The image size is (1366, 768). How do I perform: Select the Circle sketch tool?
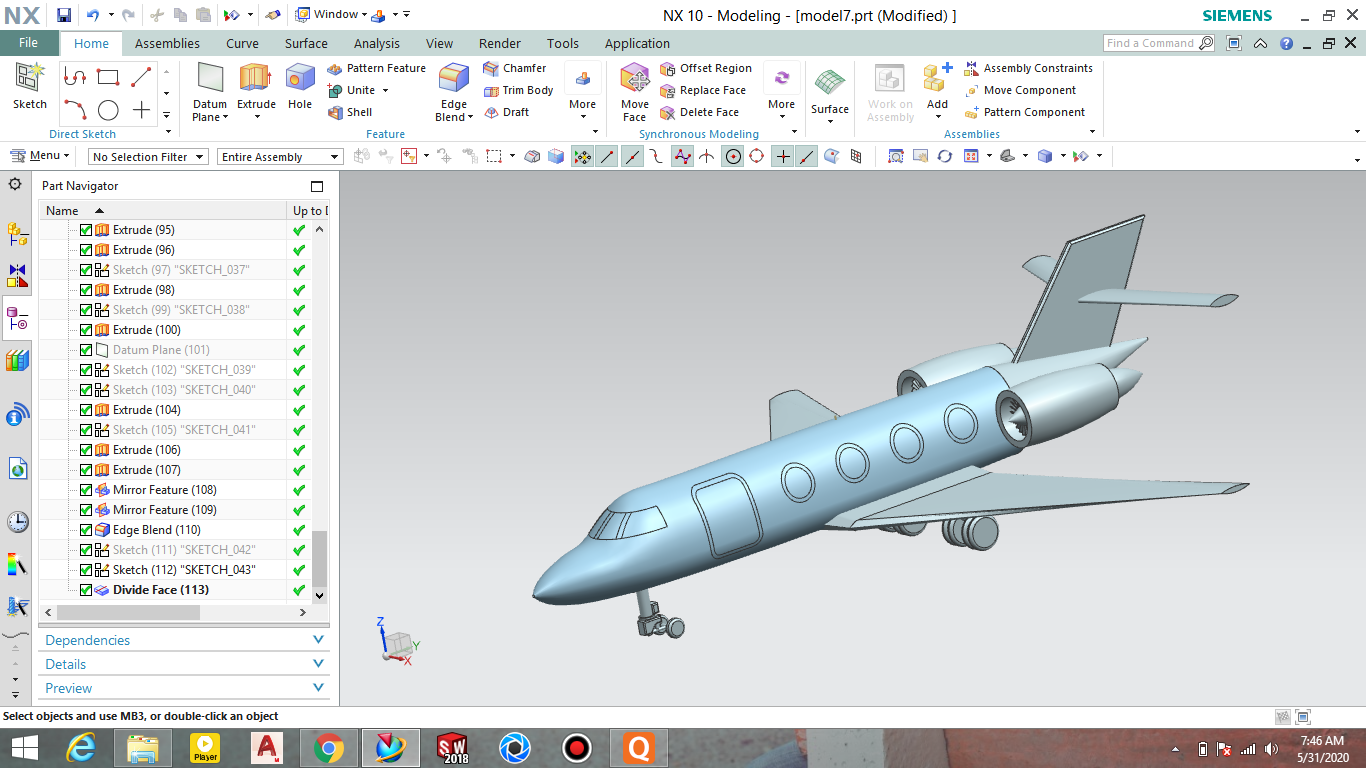tap(108, 110)
